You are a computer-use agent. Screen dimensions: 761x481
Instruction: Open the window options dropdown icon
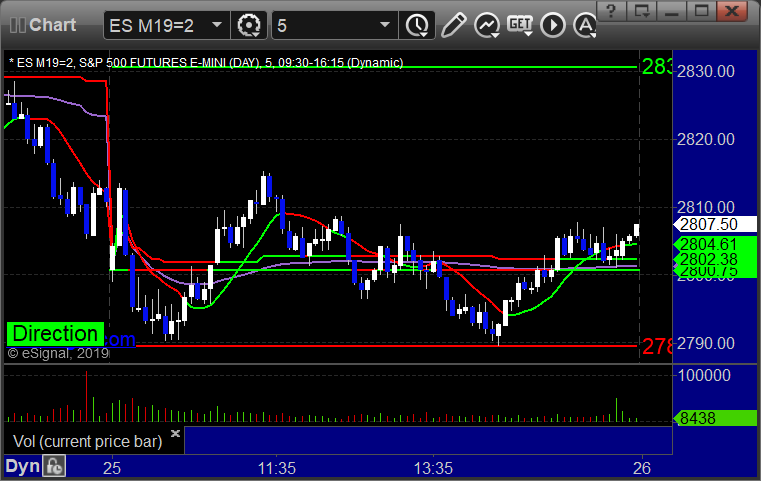[x=642, y=11]
